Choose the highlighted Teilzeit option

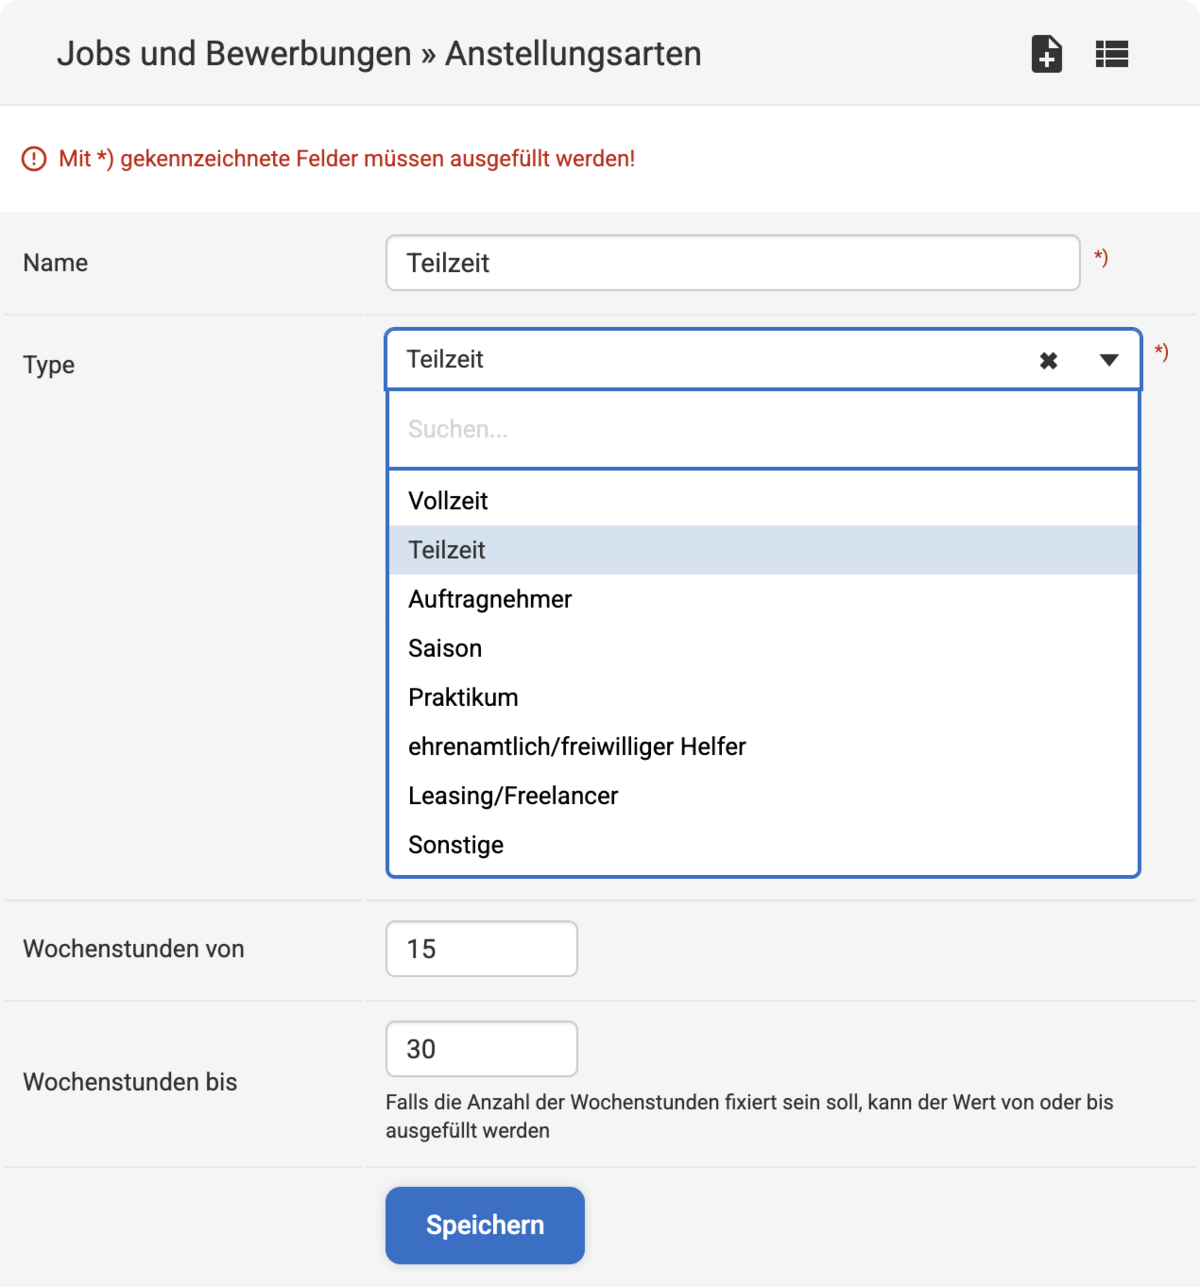[763, 550]
